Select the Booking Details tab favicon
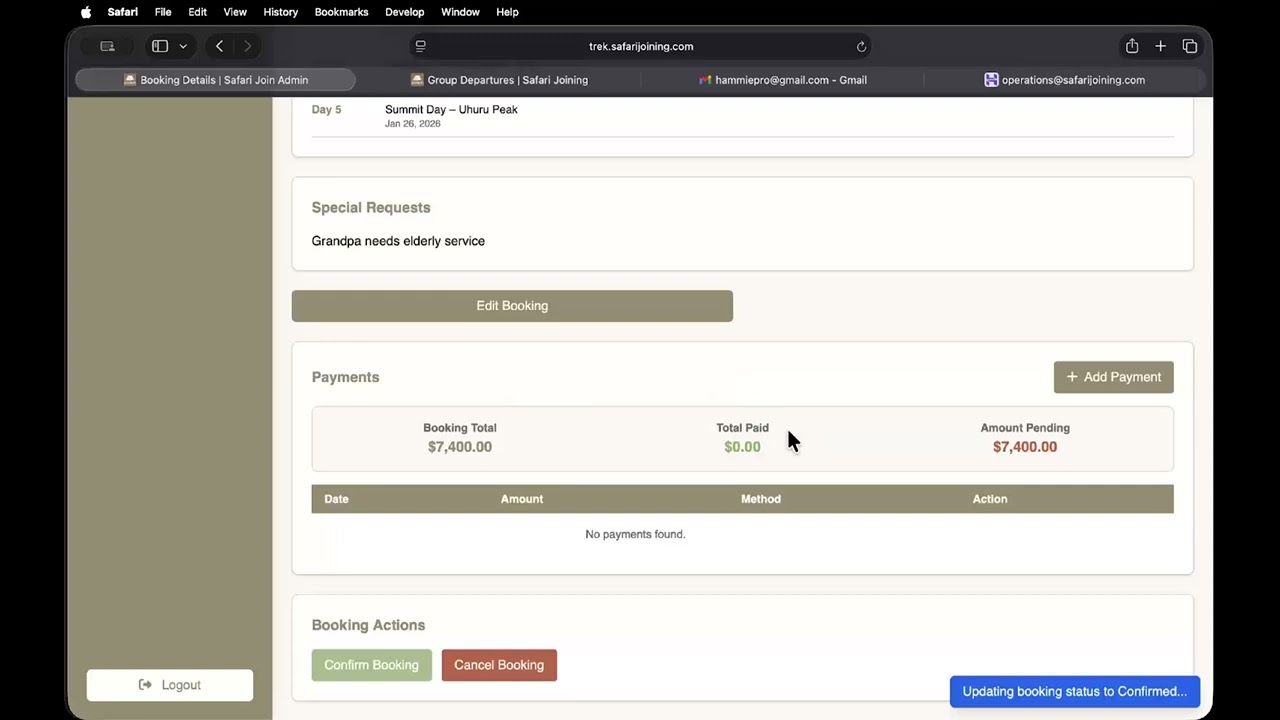This screenshot has height=720, width=1280. (130, 80)
